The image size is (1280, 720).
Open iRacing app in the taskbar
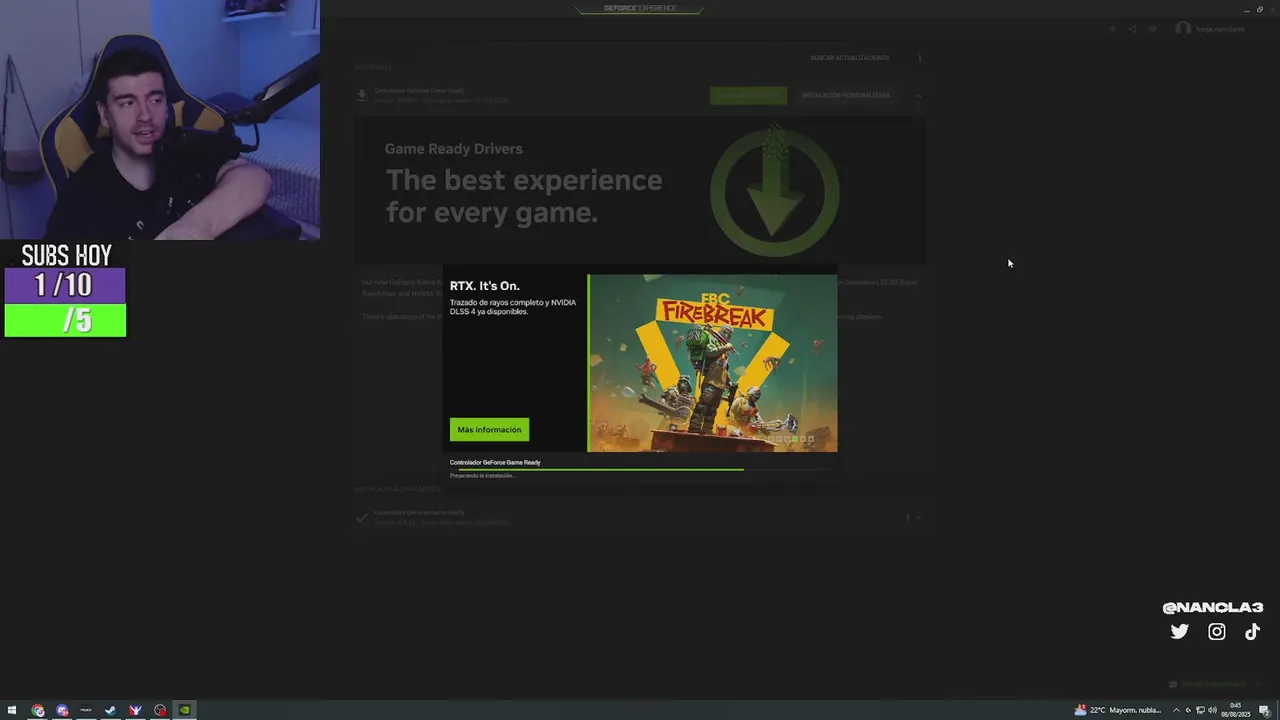coord(135,710)
